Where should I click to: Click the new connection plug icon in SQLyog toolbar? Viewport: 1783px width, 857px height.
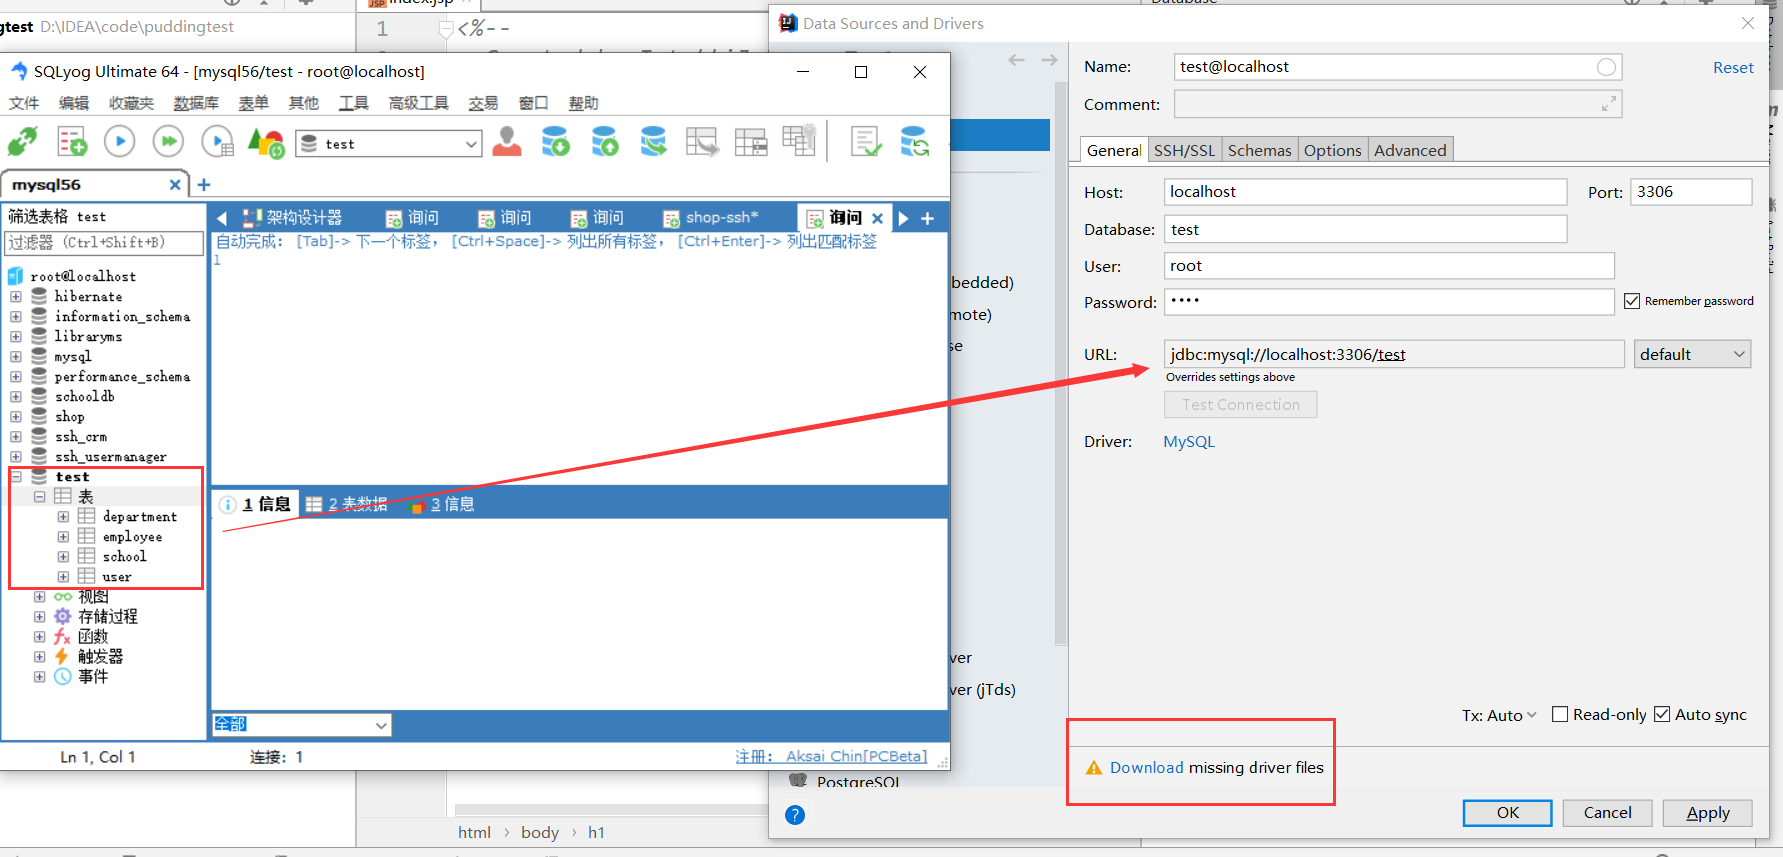[x=23, y=142]
